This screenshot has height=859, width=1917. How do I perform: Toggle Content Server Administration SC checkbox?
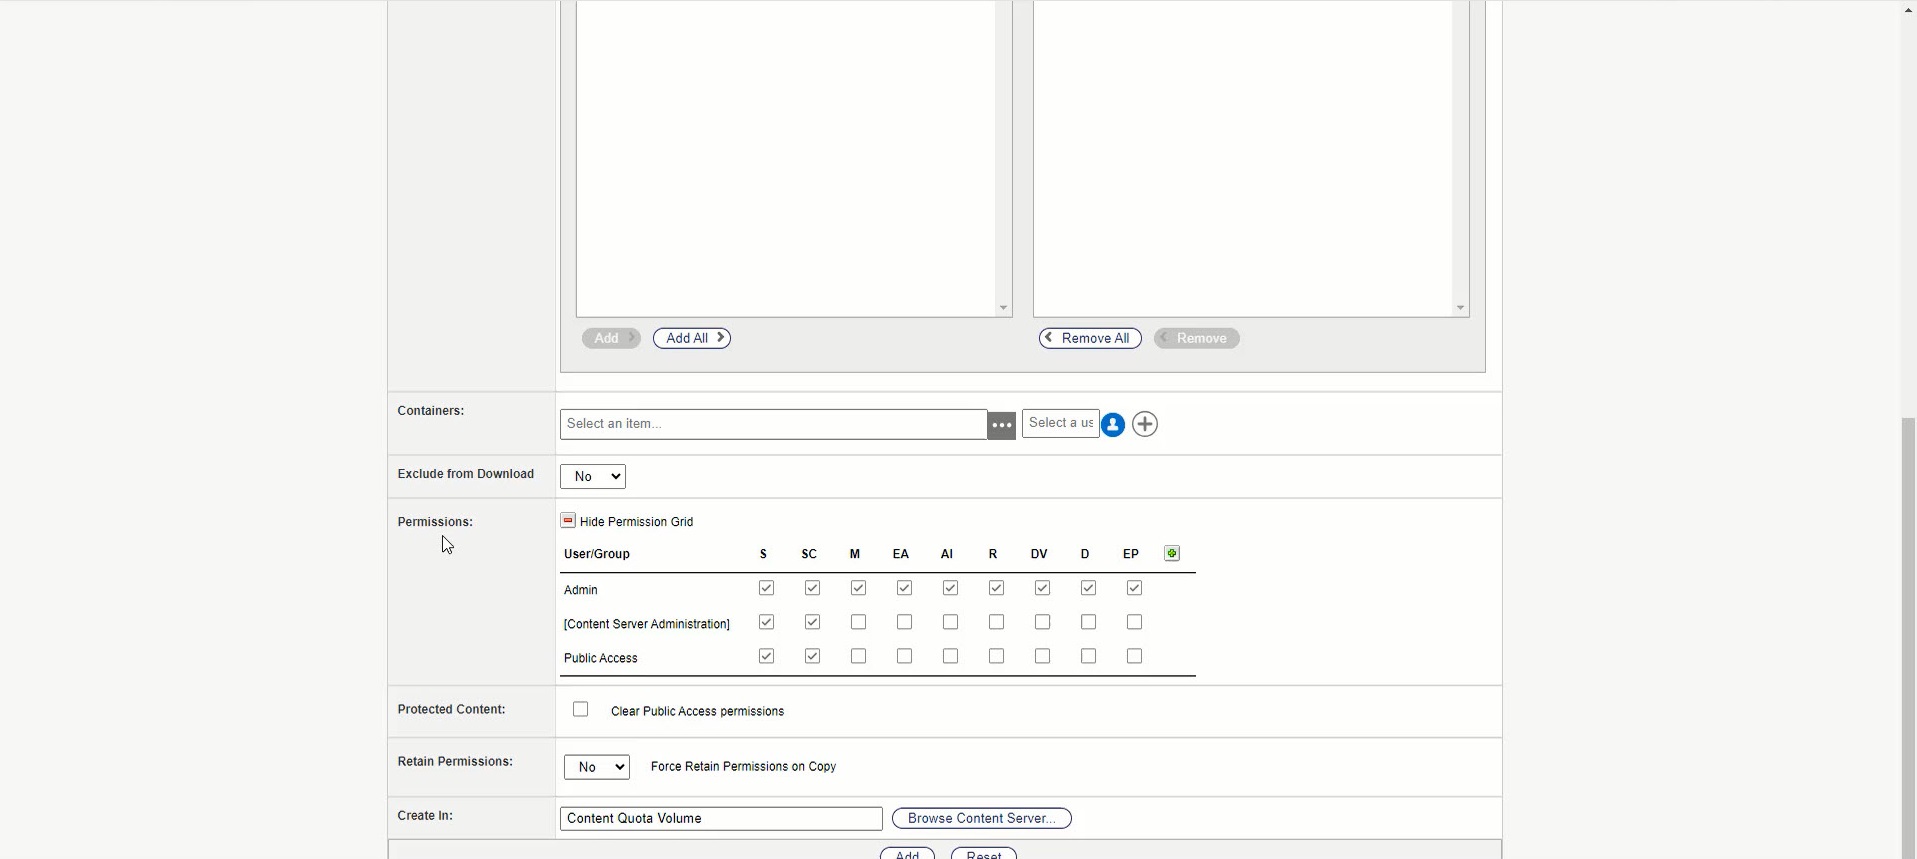coord(812,623)
